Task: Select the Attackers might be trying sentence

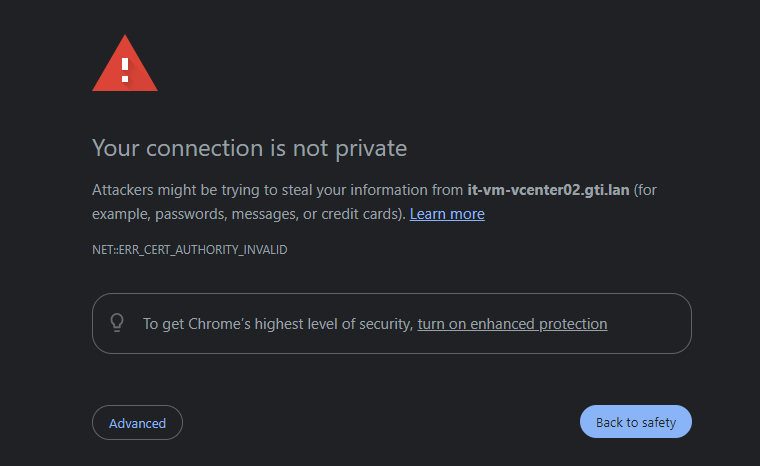Action: (374, 202)
